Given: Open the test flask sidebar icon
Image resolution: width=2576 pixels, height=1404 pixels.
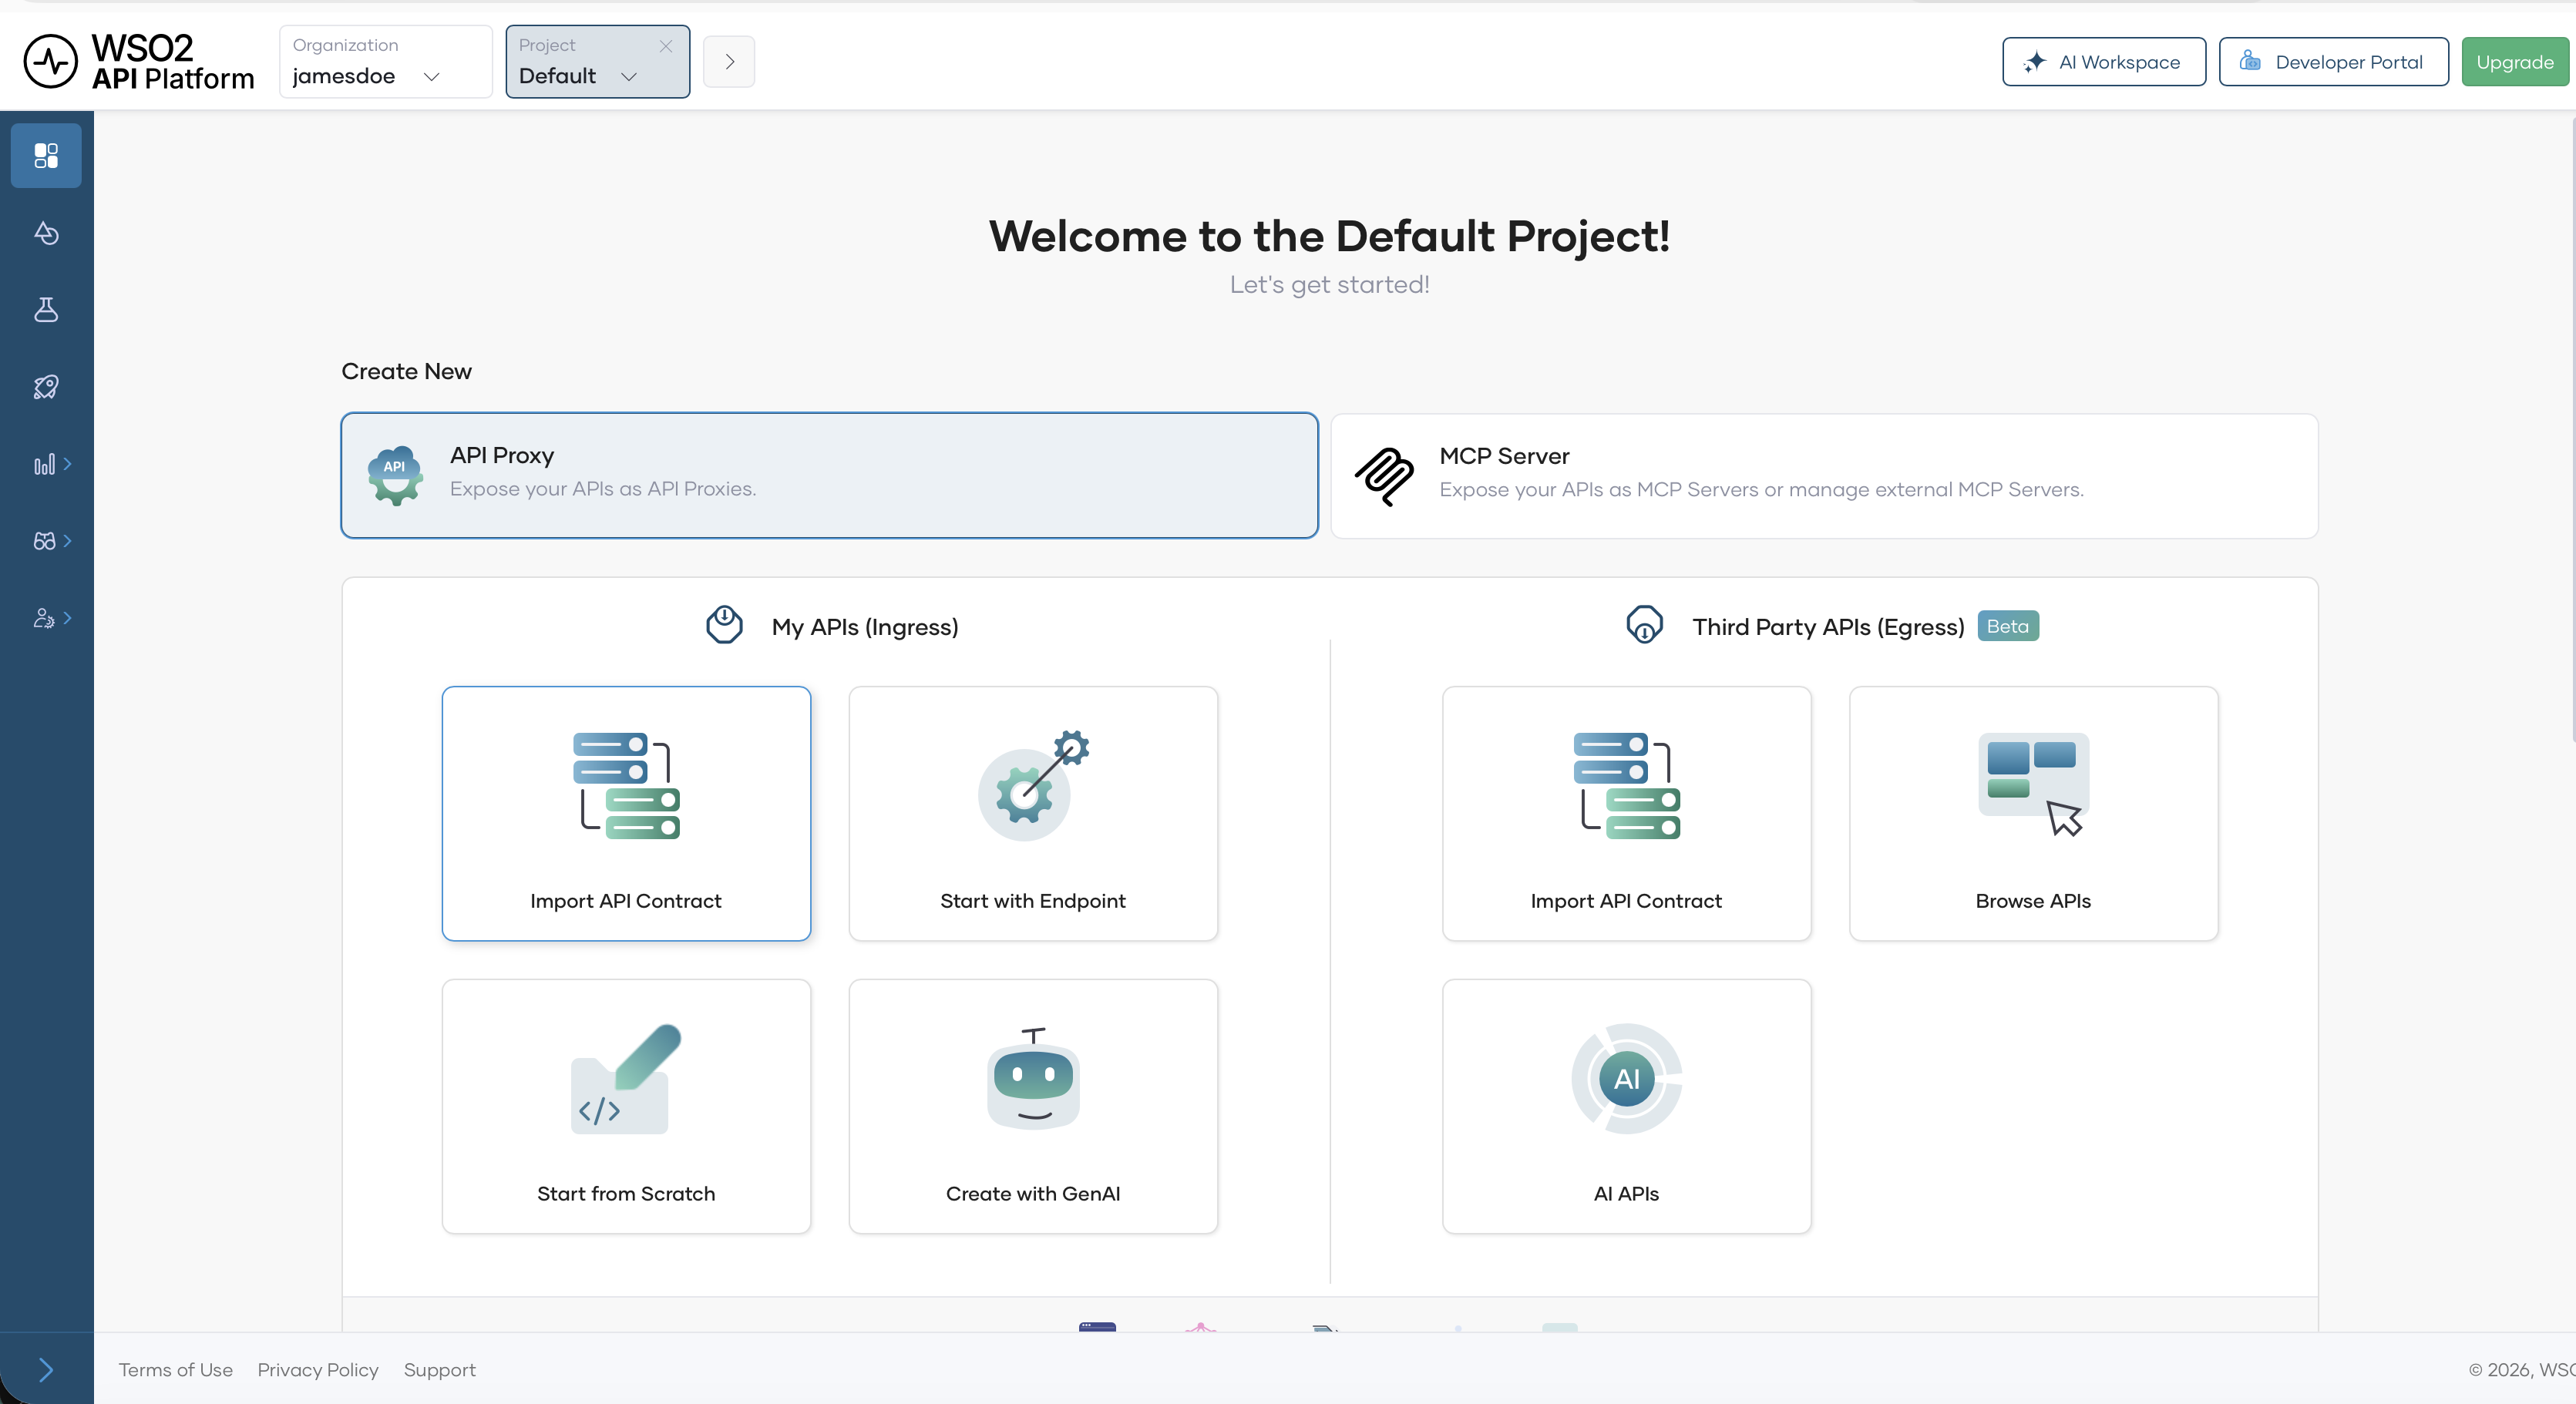Looking at the screenshot, I should pos(46,309).
